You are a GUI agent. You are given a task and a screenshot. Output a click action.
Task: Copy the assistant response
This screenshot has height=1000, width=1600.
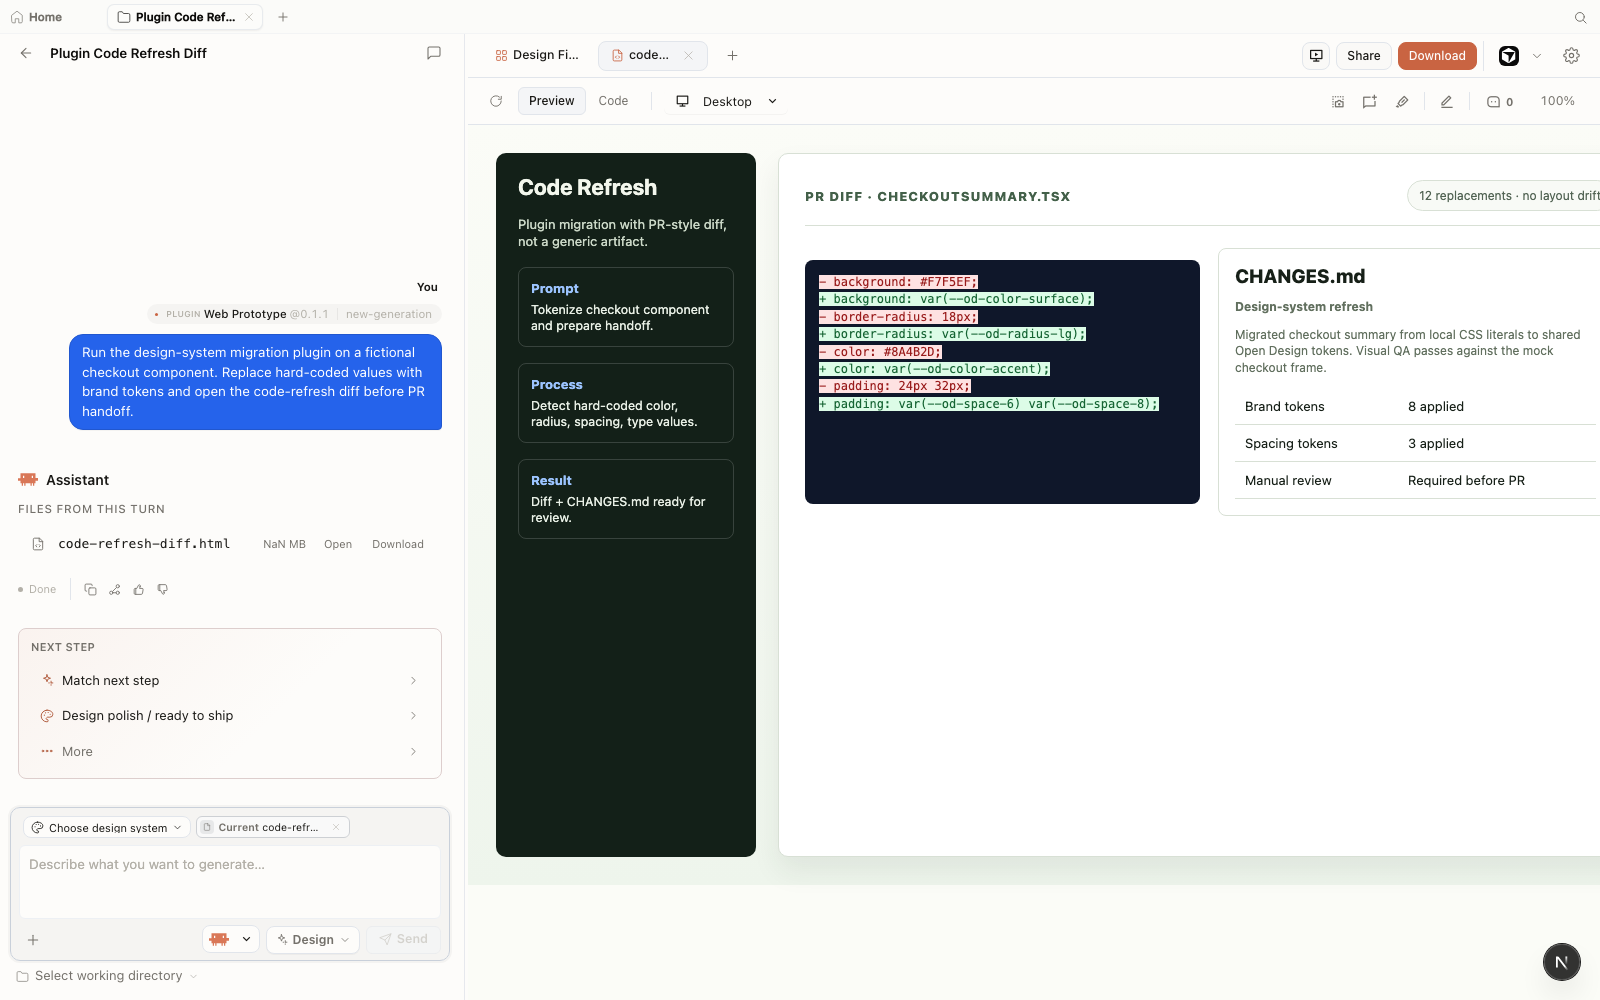pos(90,590)
